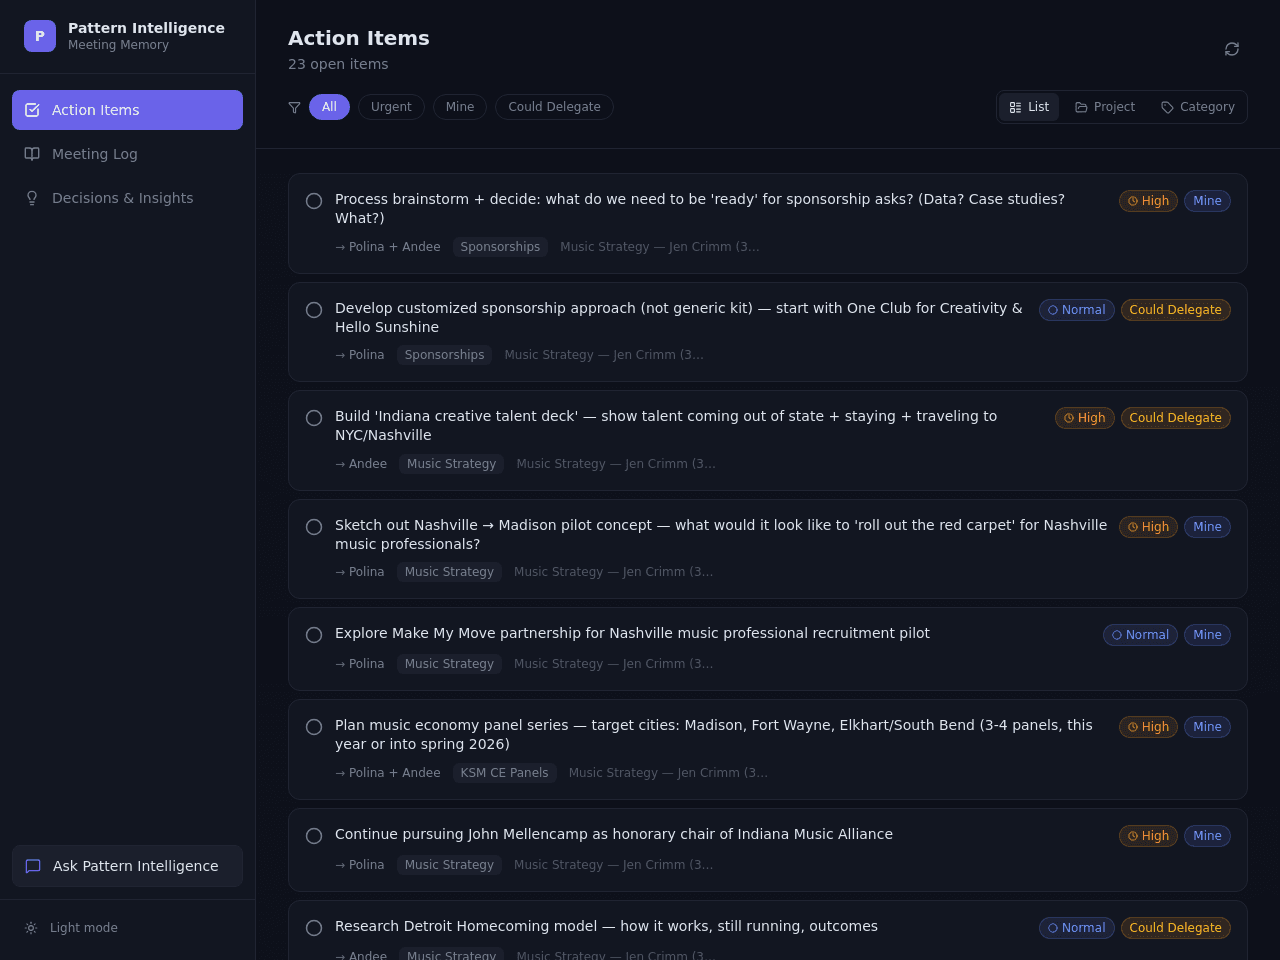Click Normal badge on 'Detroit Homecoming' item
The height and width of the screenshot is (960, 1280).
[x=1076, y=928]
